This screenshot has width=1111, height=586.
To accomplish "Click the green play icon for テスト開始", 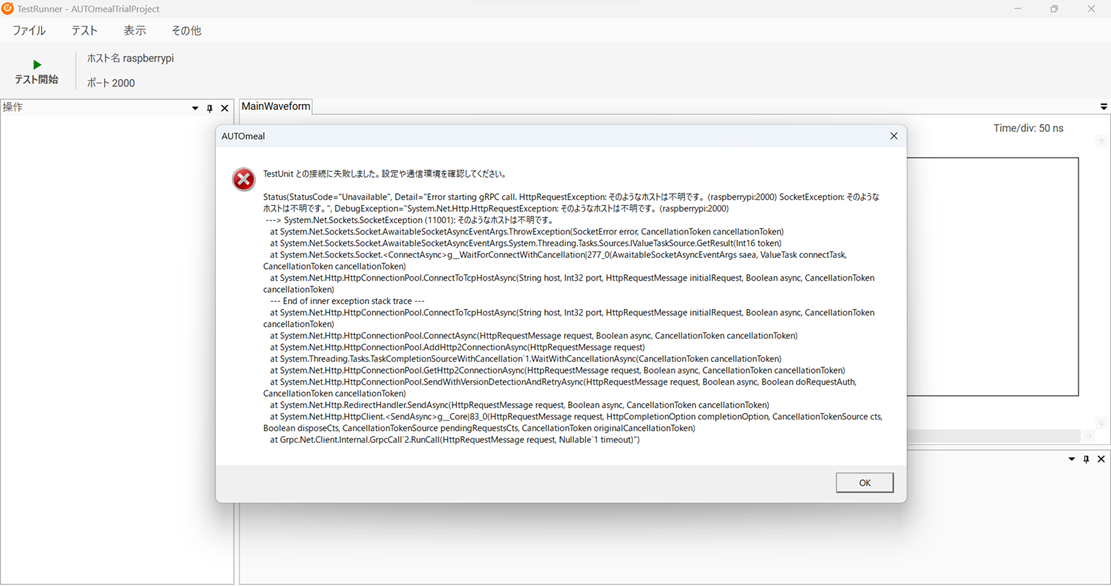I will point(37,65).
